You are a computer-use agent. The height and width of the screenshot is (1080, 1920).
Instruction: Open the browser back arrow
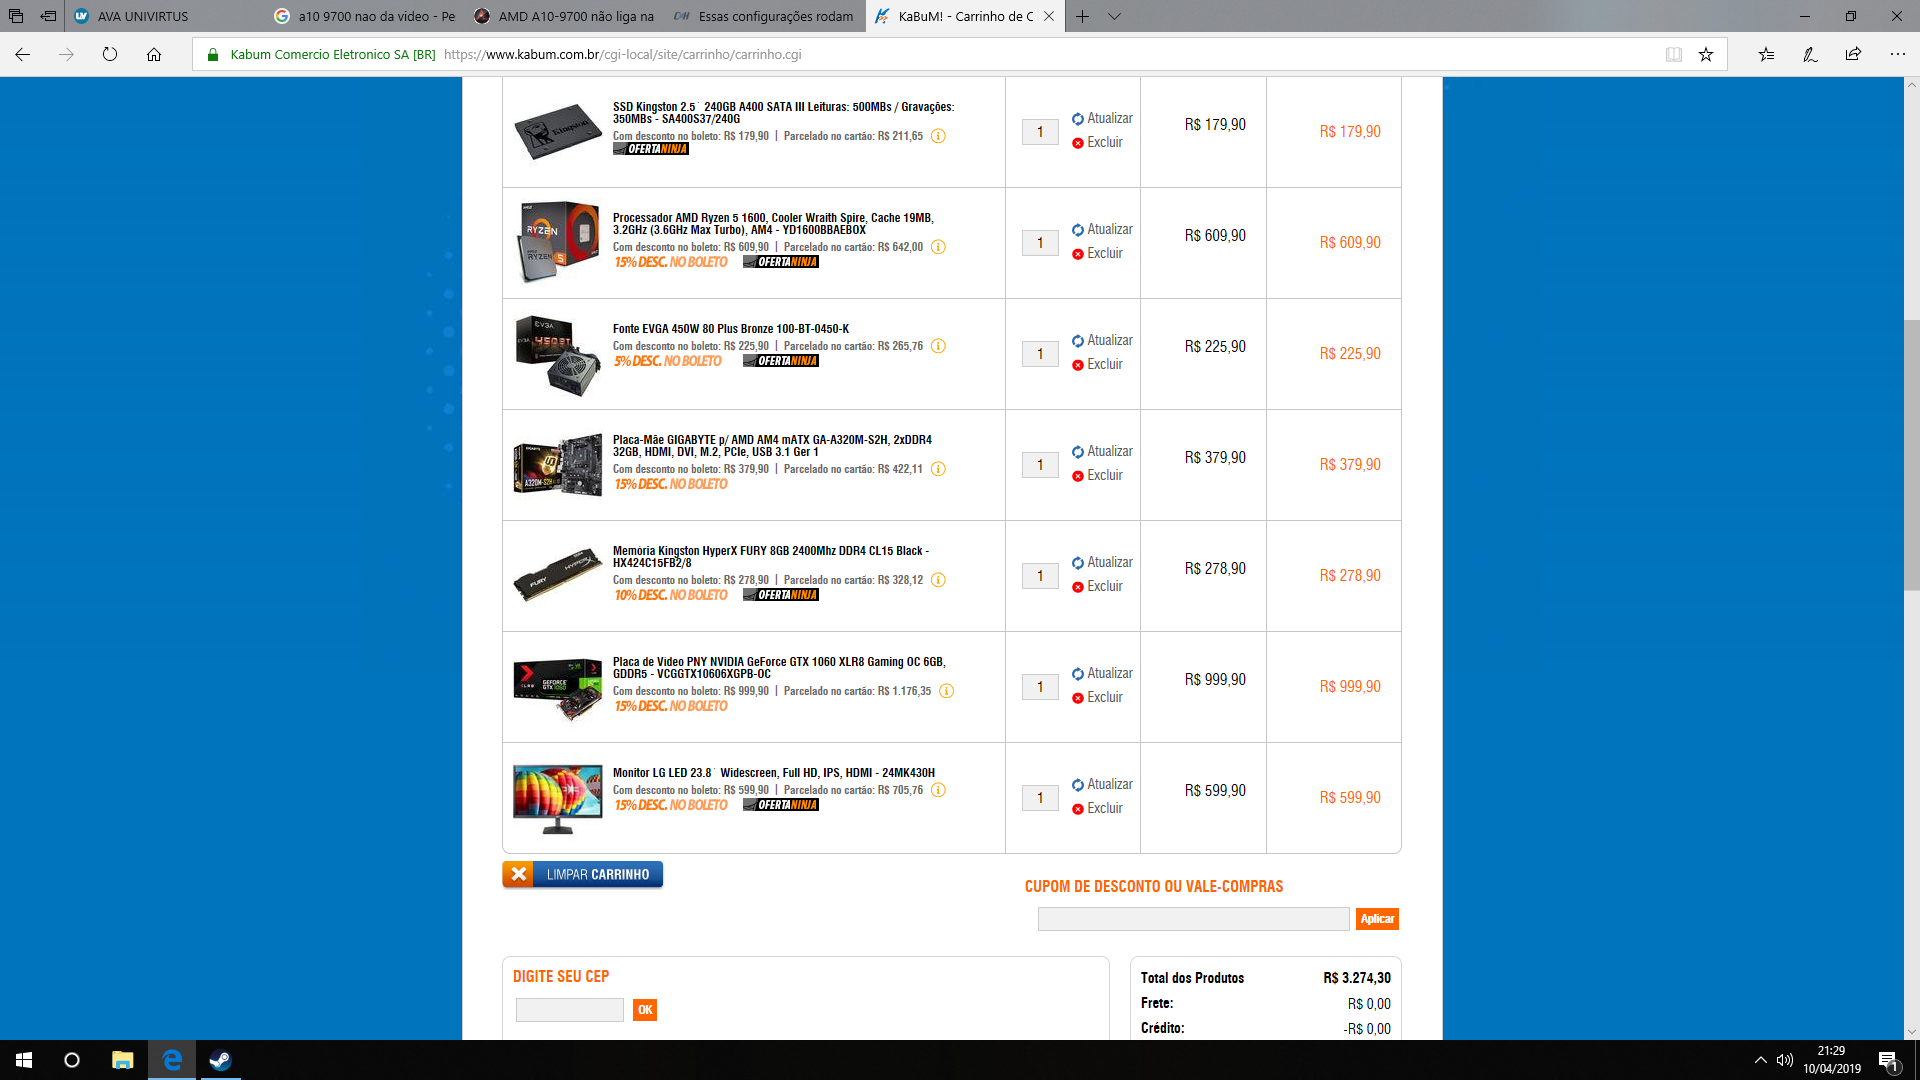coord(22,54)
